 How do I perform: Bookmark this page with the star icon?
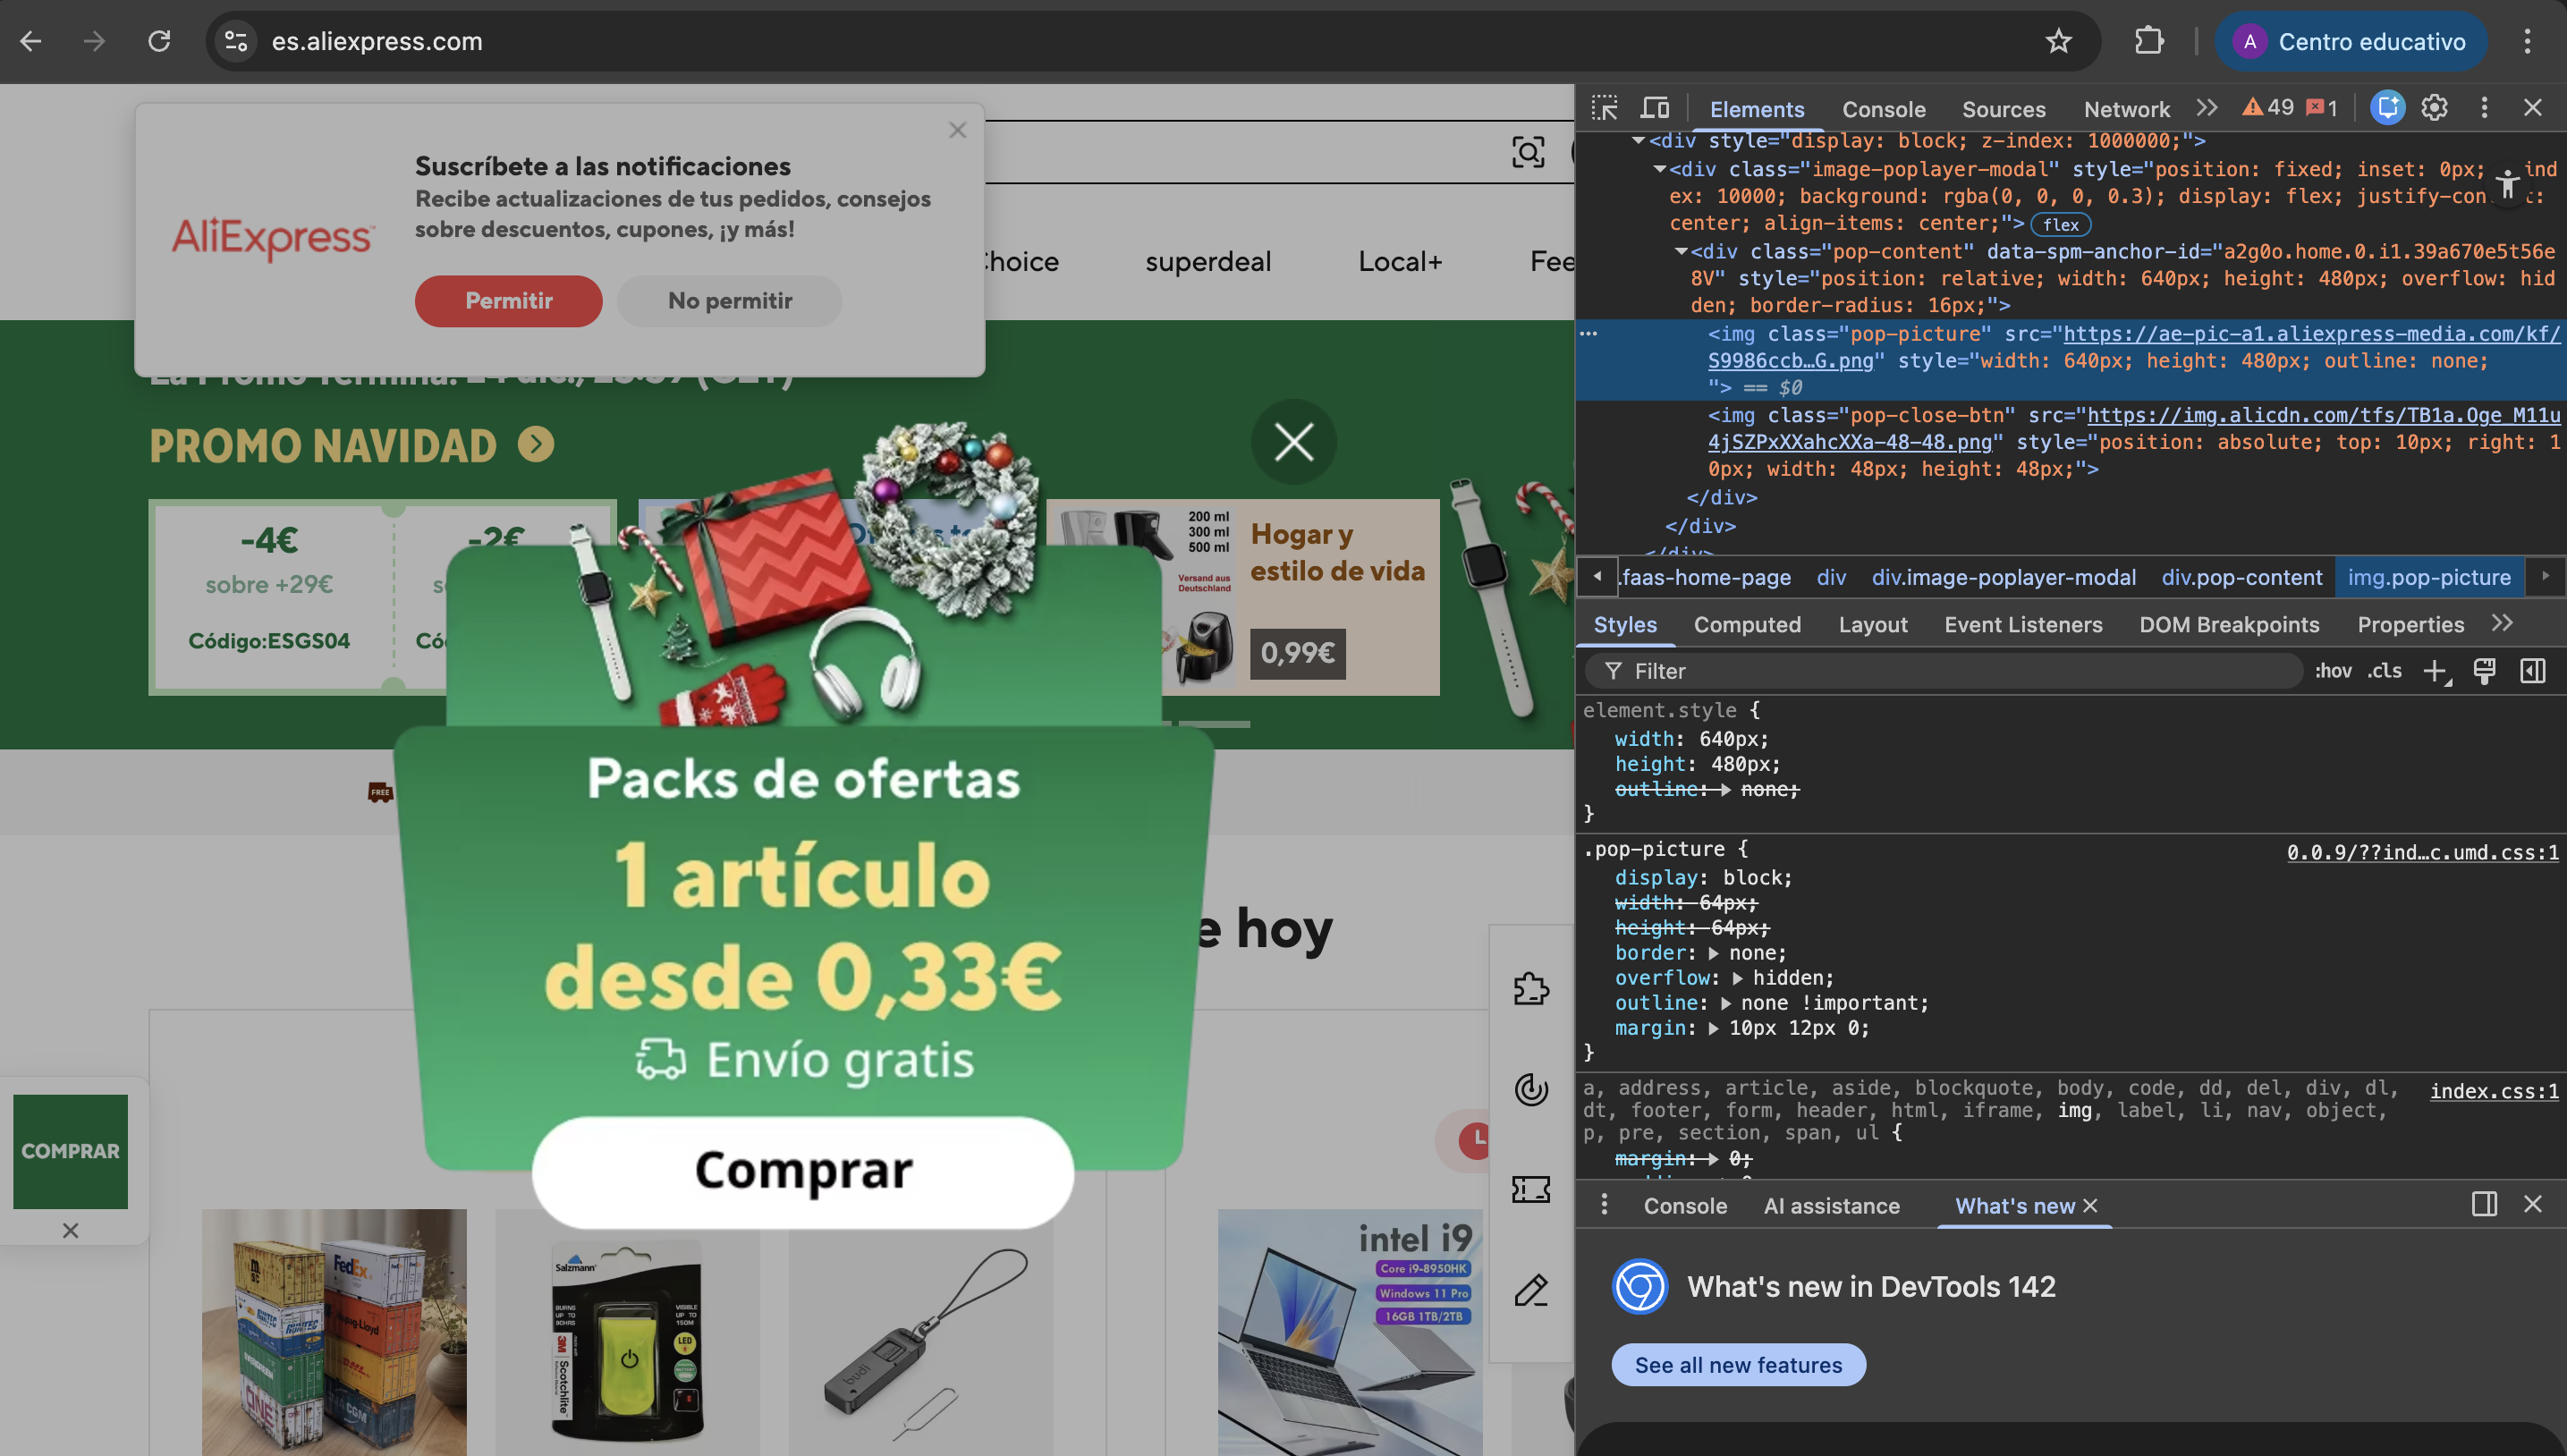2058,41
